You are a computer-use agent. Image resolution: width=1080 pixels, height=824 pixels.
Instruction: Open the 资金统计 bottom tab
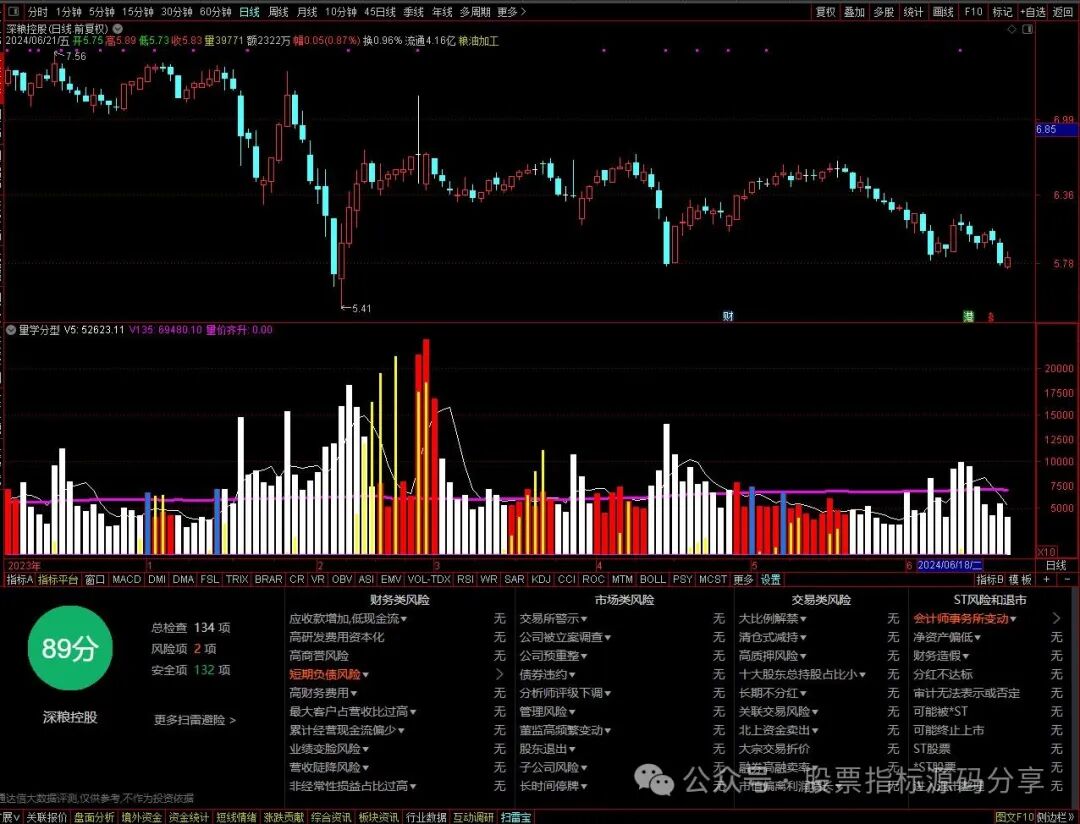(189, 817)
